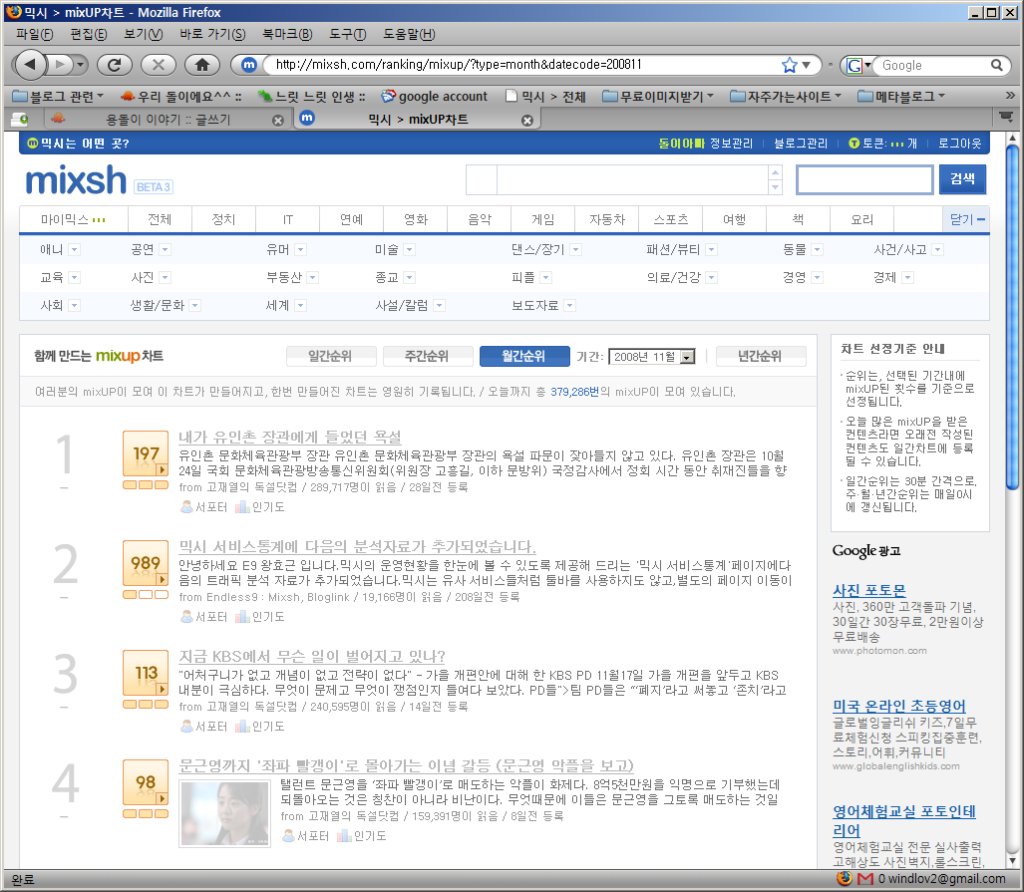
Task: Select the 마이믹스 tab
Action: coord(73,219)
